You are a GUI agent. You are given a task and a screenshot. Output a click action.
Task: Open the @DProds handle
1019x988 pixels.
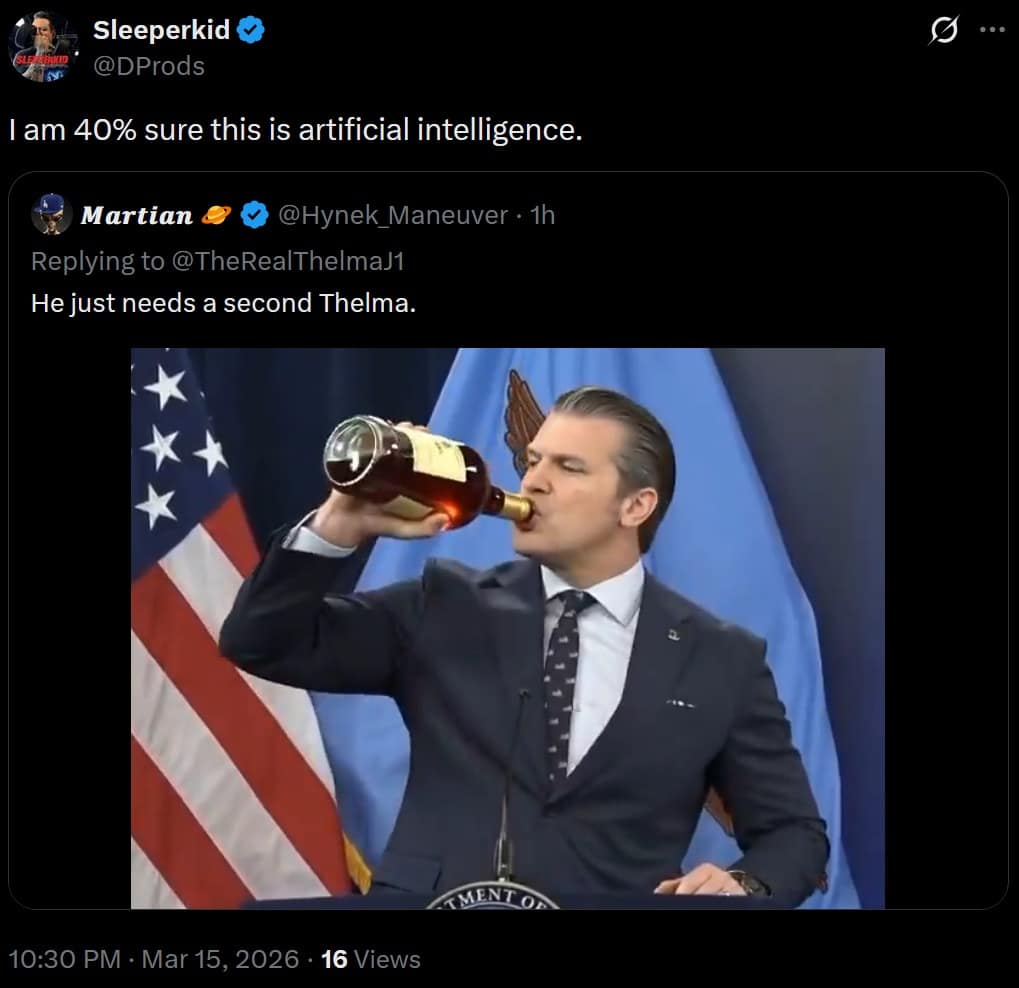[151, 66]
